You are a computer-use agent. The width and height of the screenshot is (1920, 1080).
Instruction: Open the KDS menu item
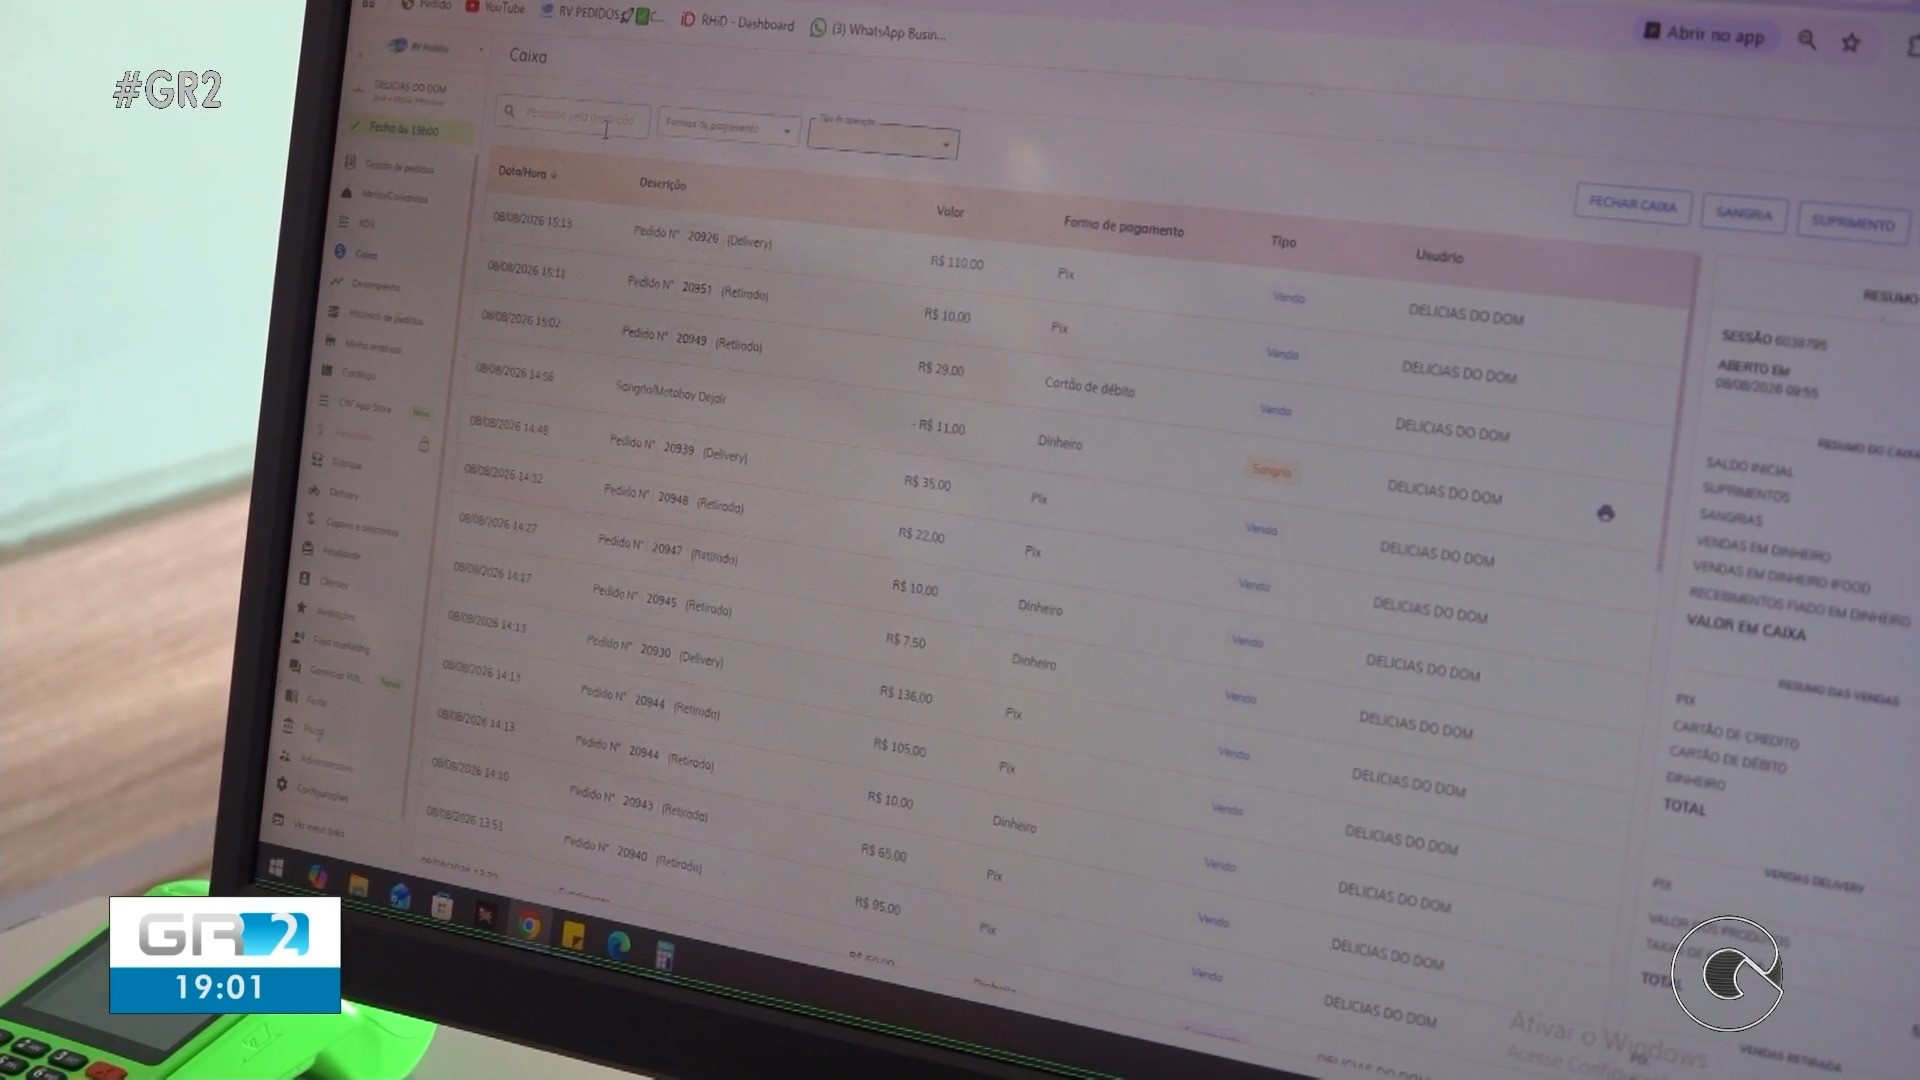(367, 224)
